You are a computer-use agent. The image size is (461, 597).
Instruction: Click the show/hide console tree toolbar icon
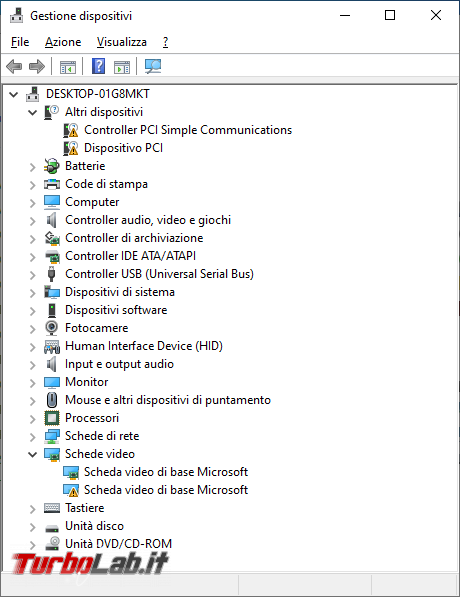coord(68,67)
